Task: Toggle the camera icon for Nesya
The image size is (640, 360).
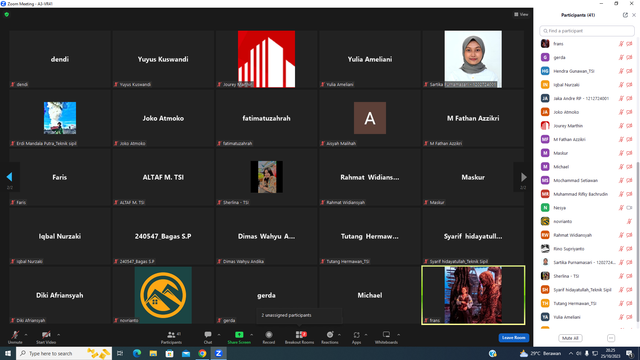Action: 629,208
